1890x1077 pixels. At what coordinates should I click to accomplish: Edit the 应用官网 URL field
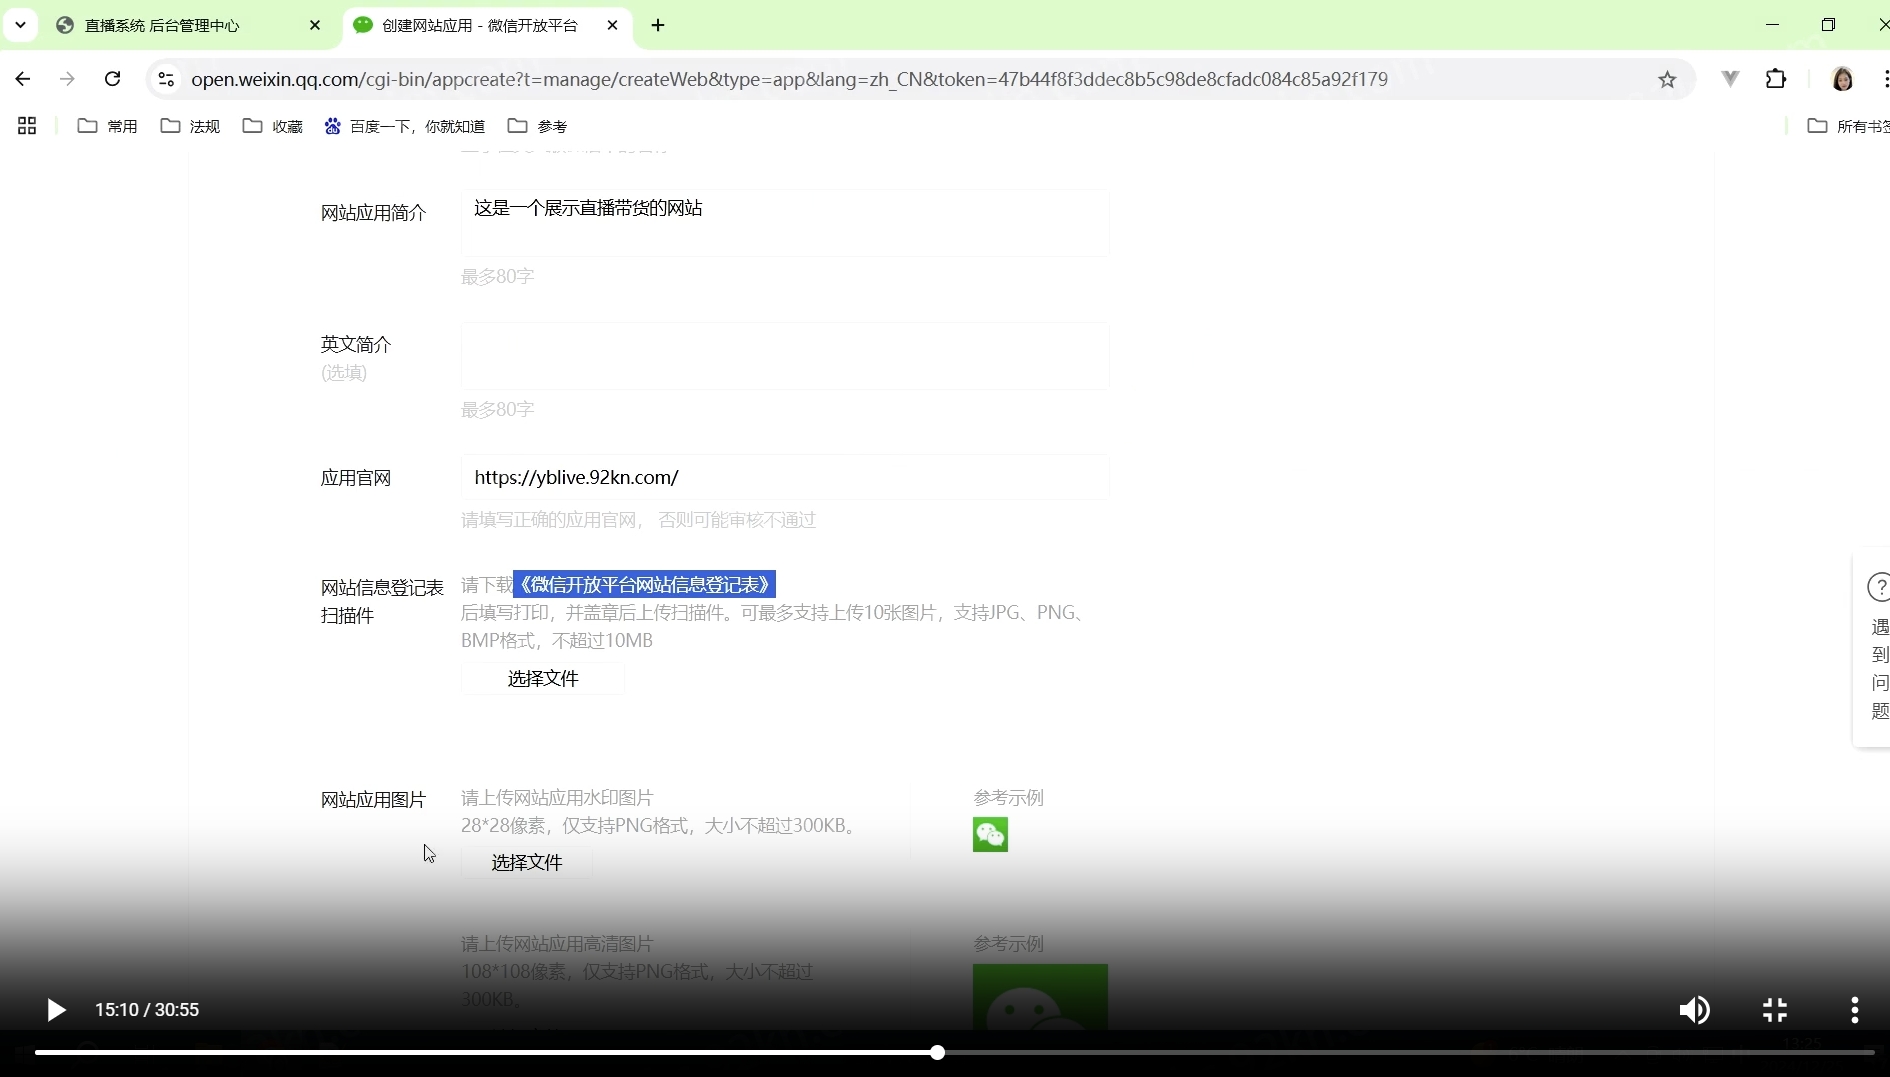pos(785,477)
